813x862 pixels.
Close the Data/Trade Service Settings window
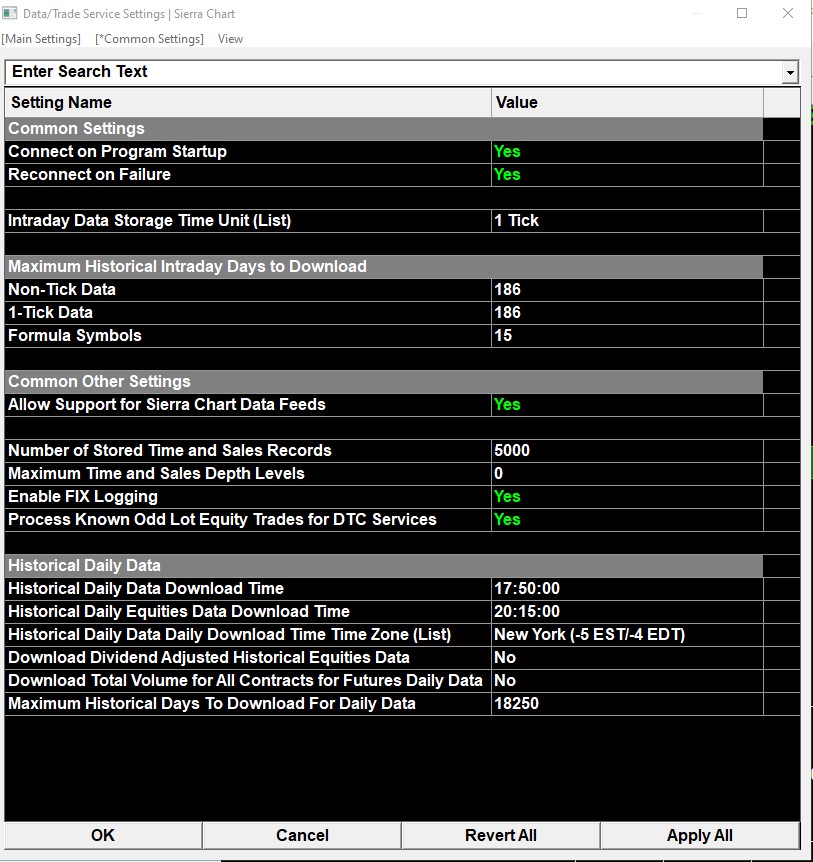[x=788, y=13]
